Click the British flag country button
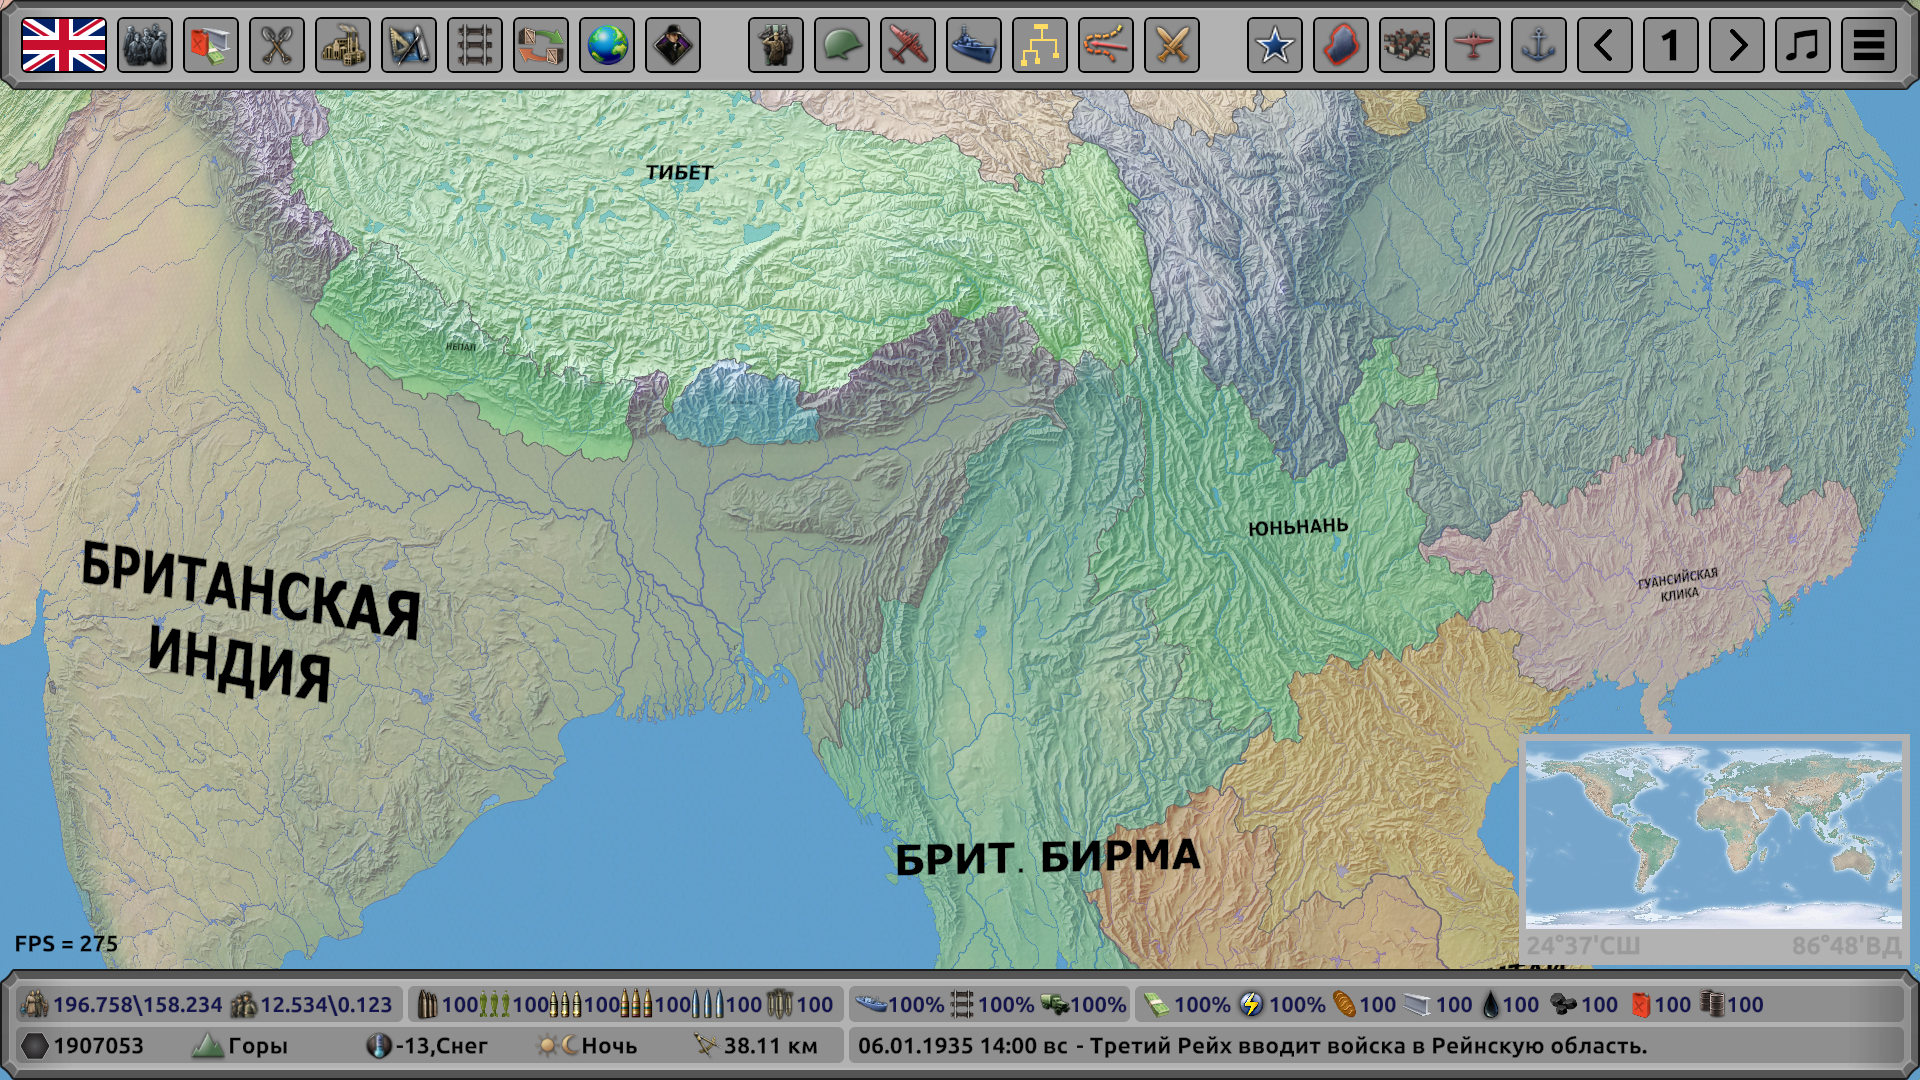 point(64,45)
